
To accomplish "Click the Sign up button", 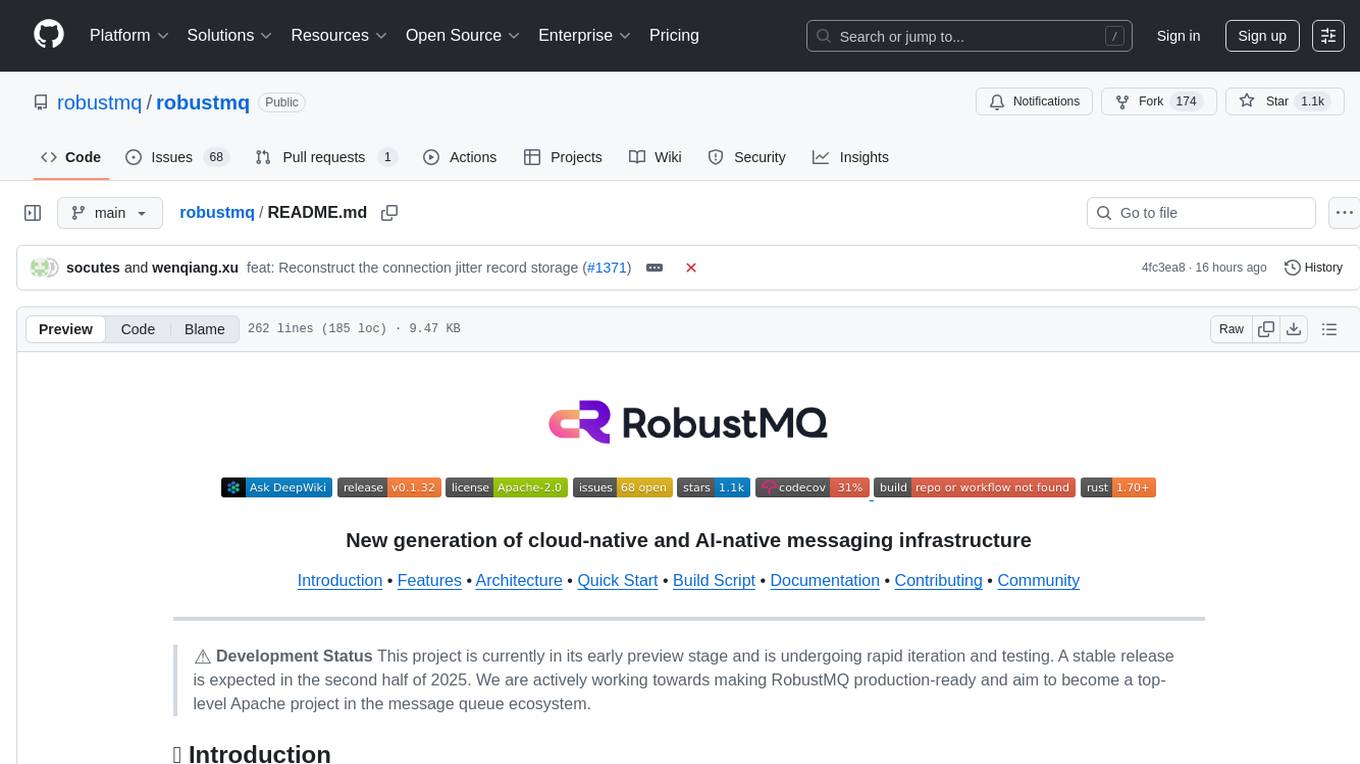I will tap(1262, 36).
